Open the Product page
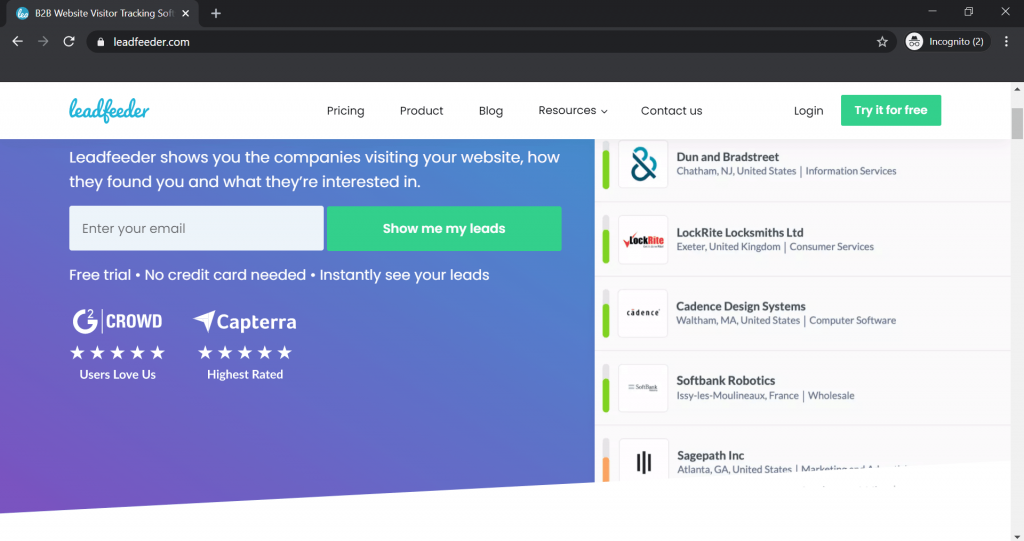This screenshot has width=1024, height=541. 421,110
